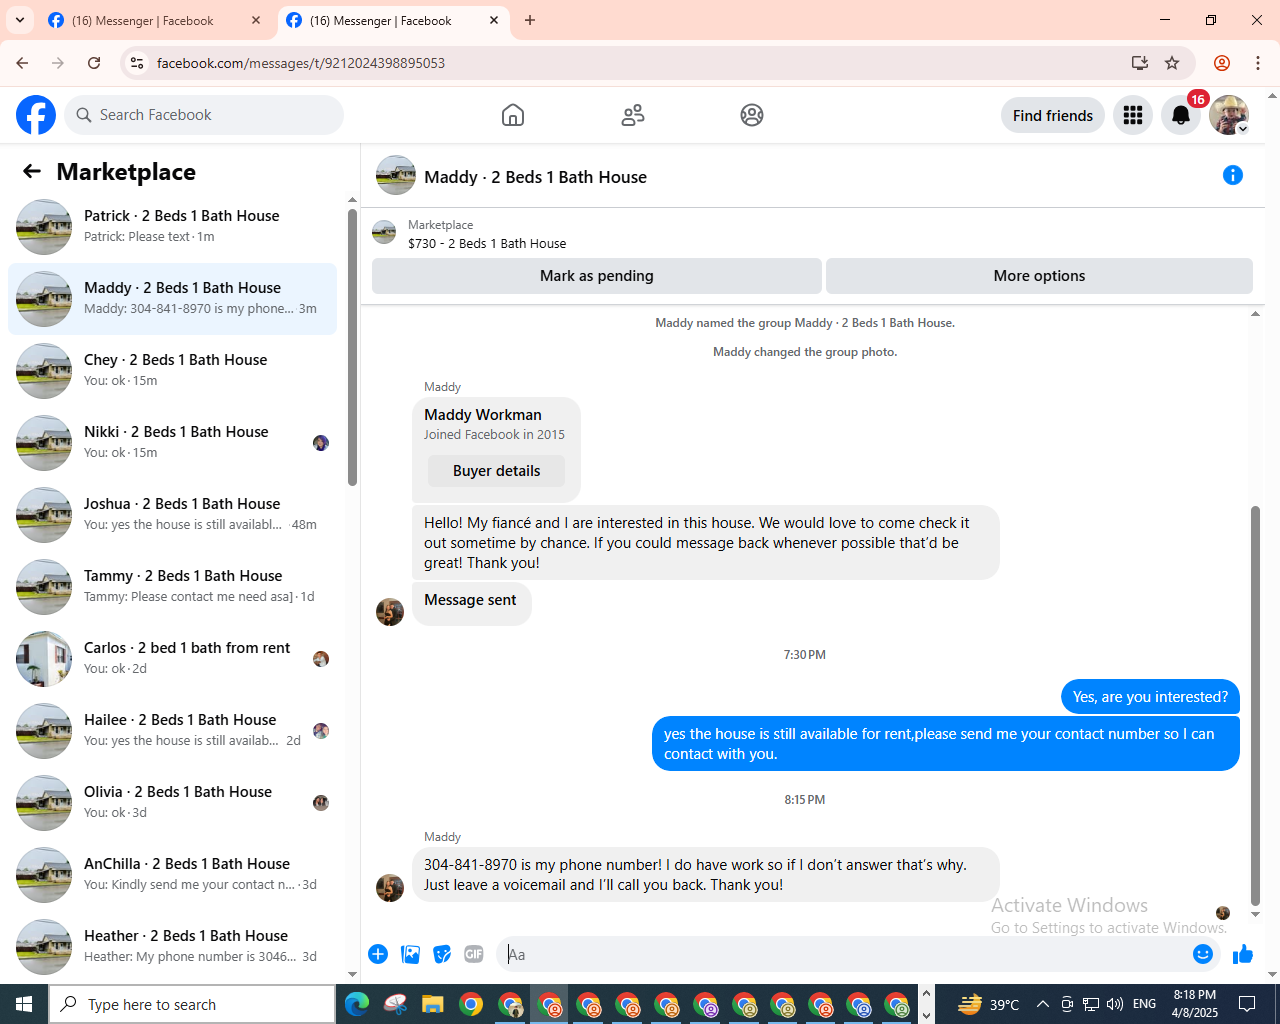Install app icon in address bar
The image size is (1280, 1024).
(1140, 63)
